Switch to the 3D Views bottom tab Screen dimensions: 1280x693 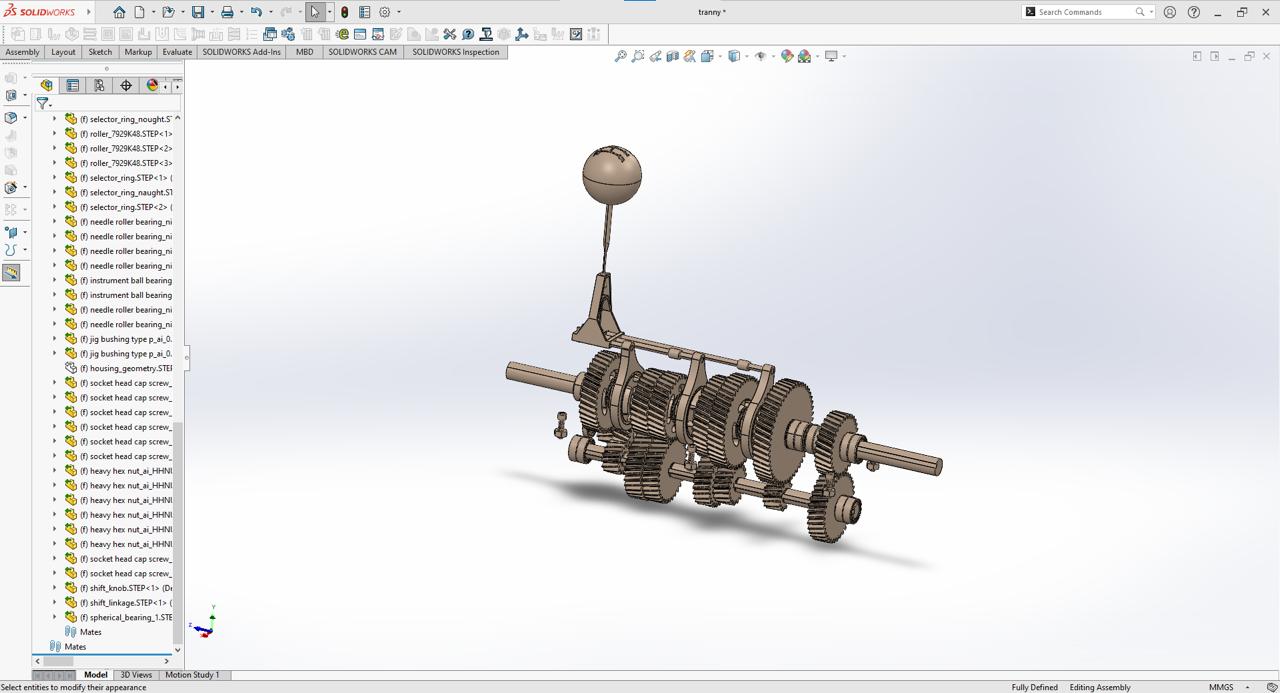(136, 675)
